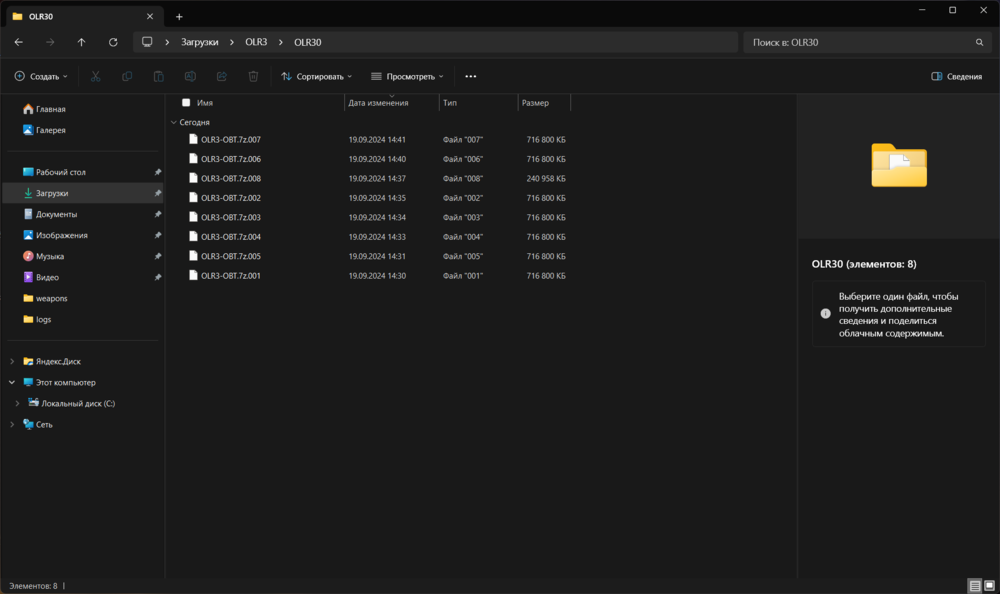
Task: Refresh the current folder view
Action: point(113,42)
